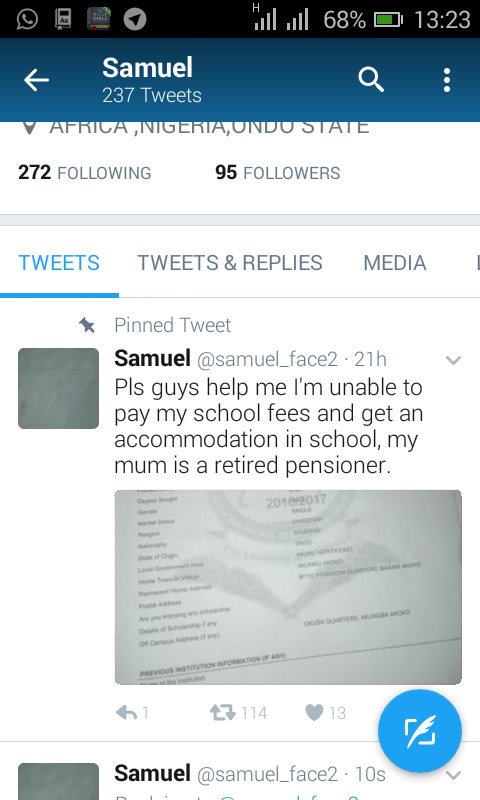Open the search magnifier icon
This screenshot has height=800, width=480.
371,80
